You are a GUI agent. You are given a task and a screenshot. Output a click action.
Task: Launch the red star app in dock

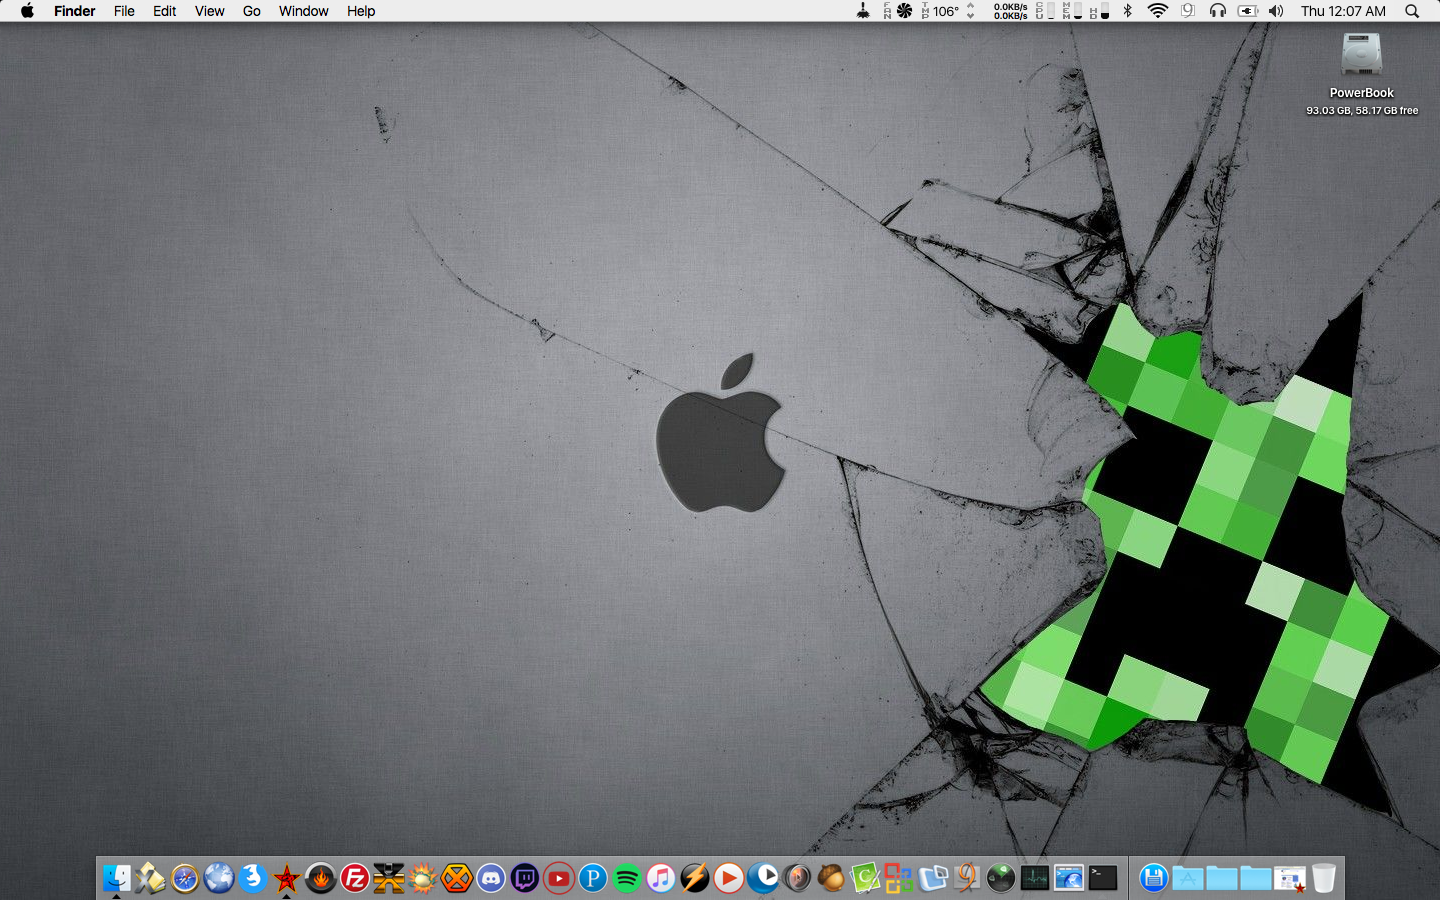[x=287, y=878]
